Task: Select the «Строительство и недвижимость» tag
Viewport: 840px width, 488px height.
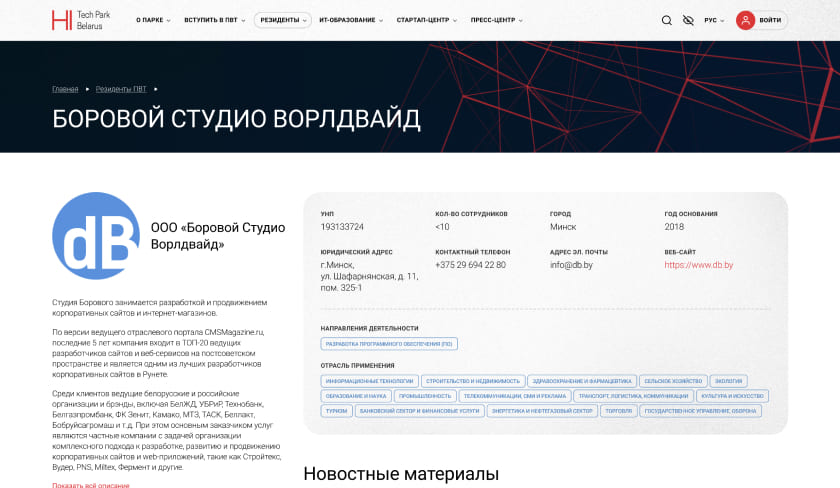Action: (x=473, y=381)
